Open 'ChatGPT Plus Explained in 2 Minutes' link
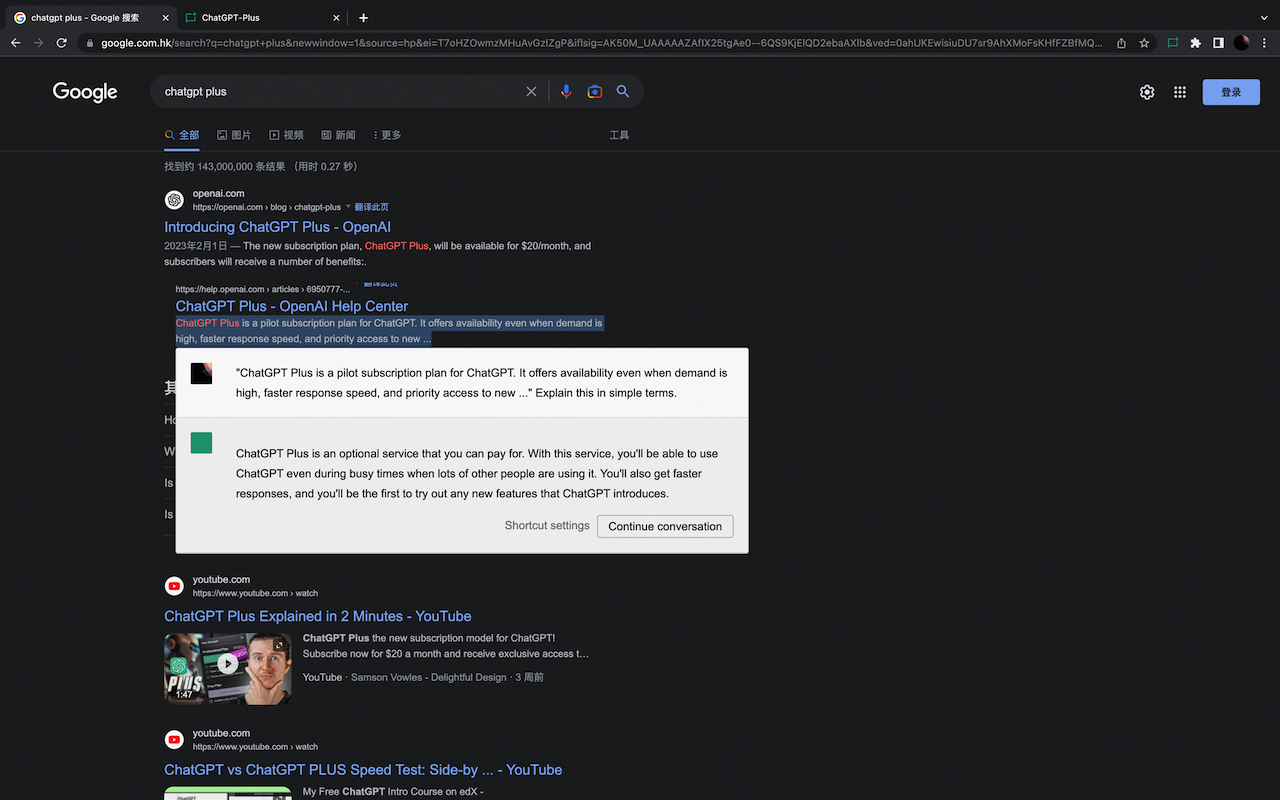 point(318,616)
